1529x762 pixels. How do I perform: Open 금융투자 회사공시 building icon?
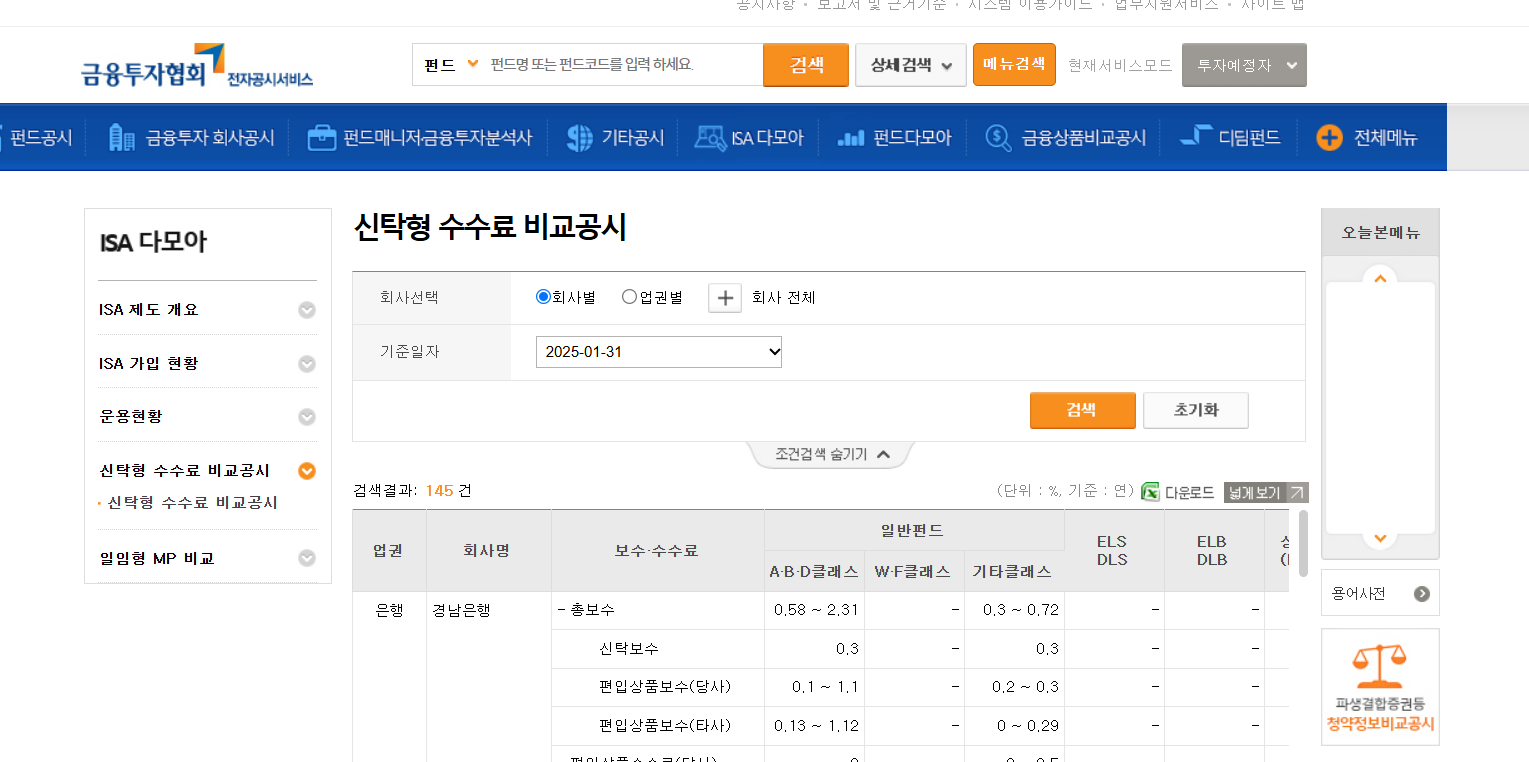tap(121, 138)
